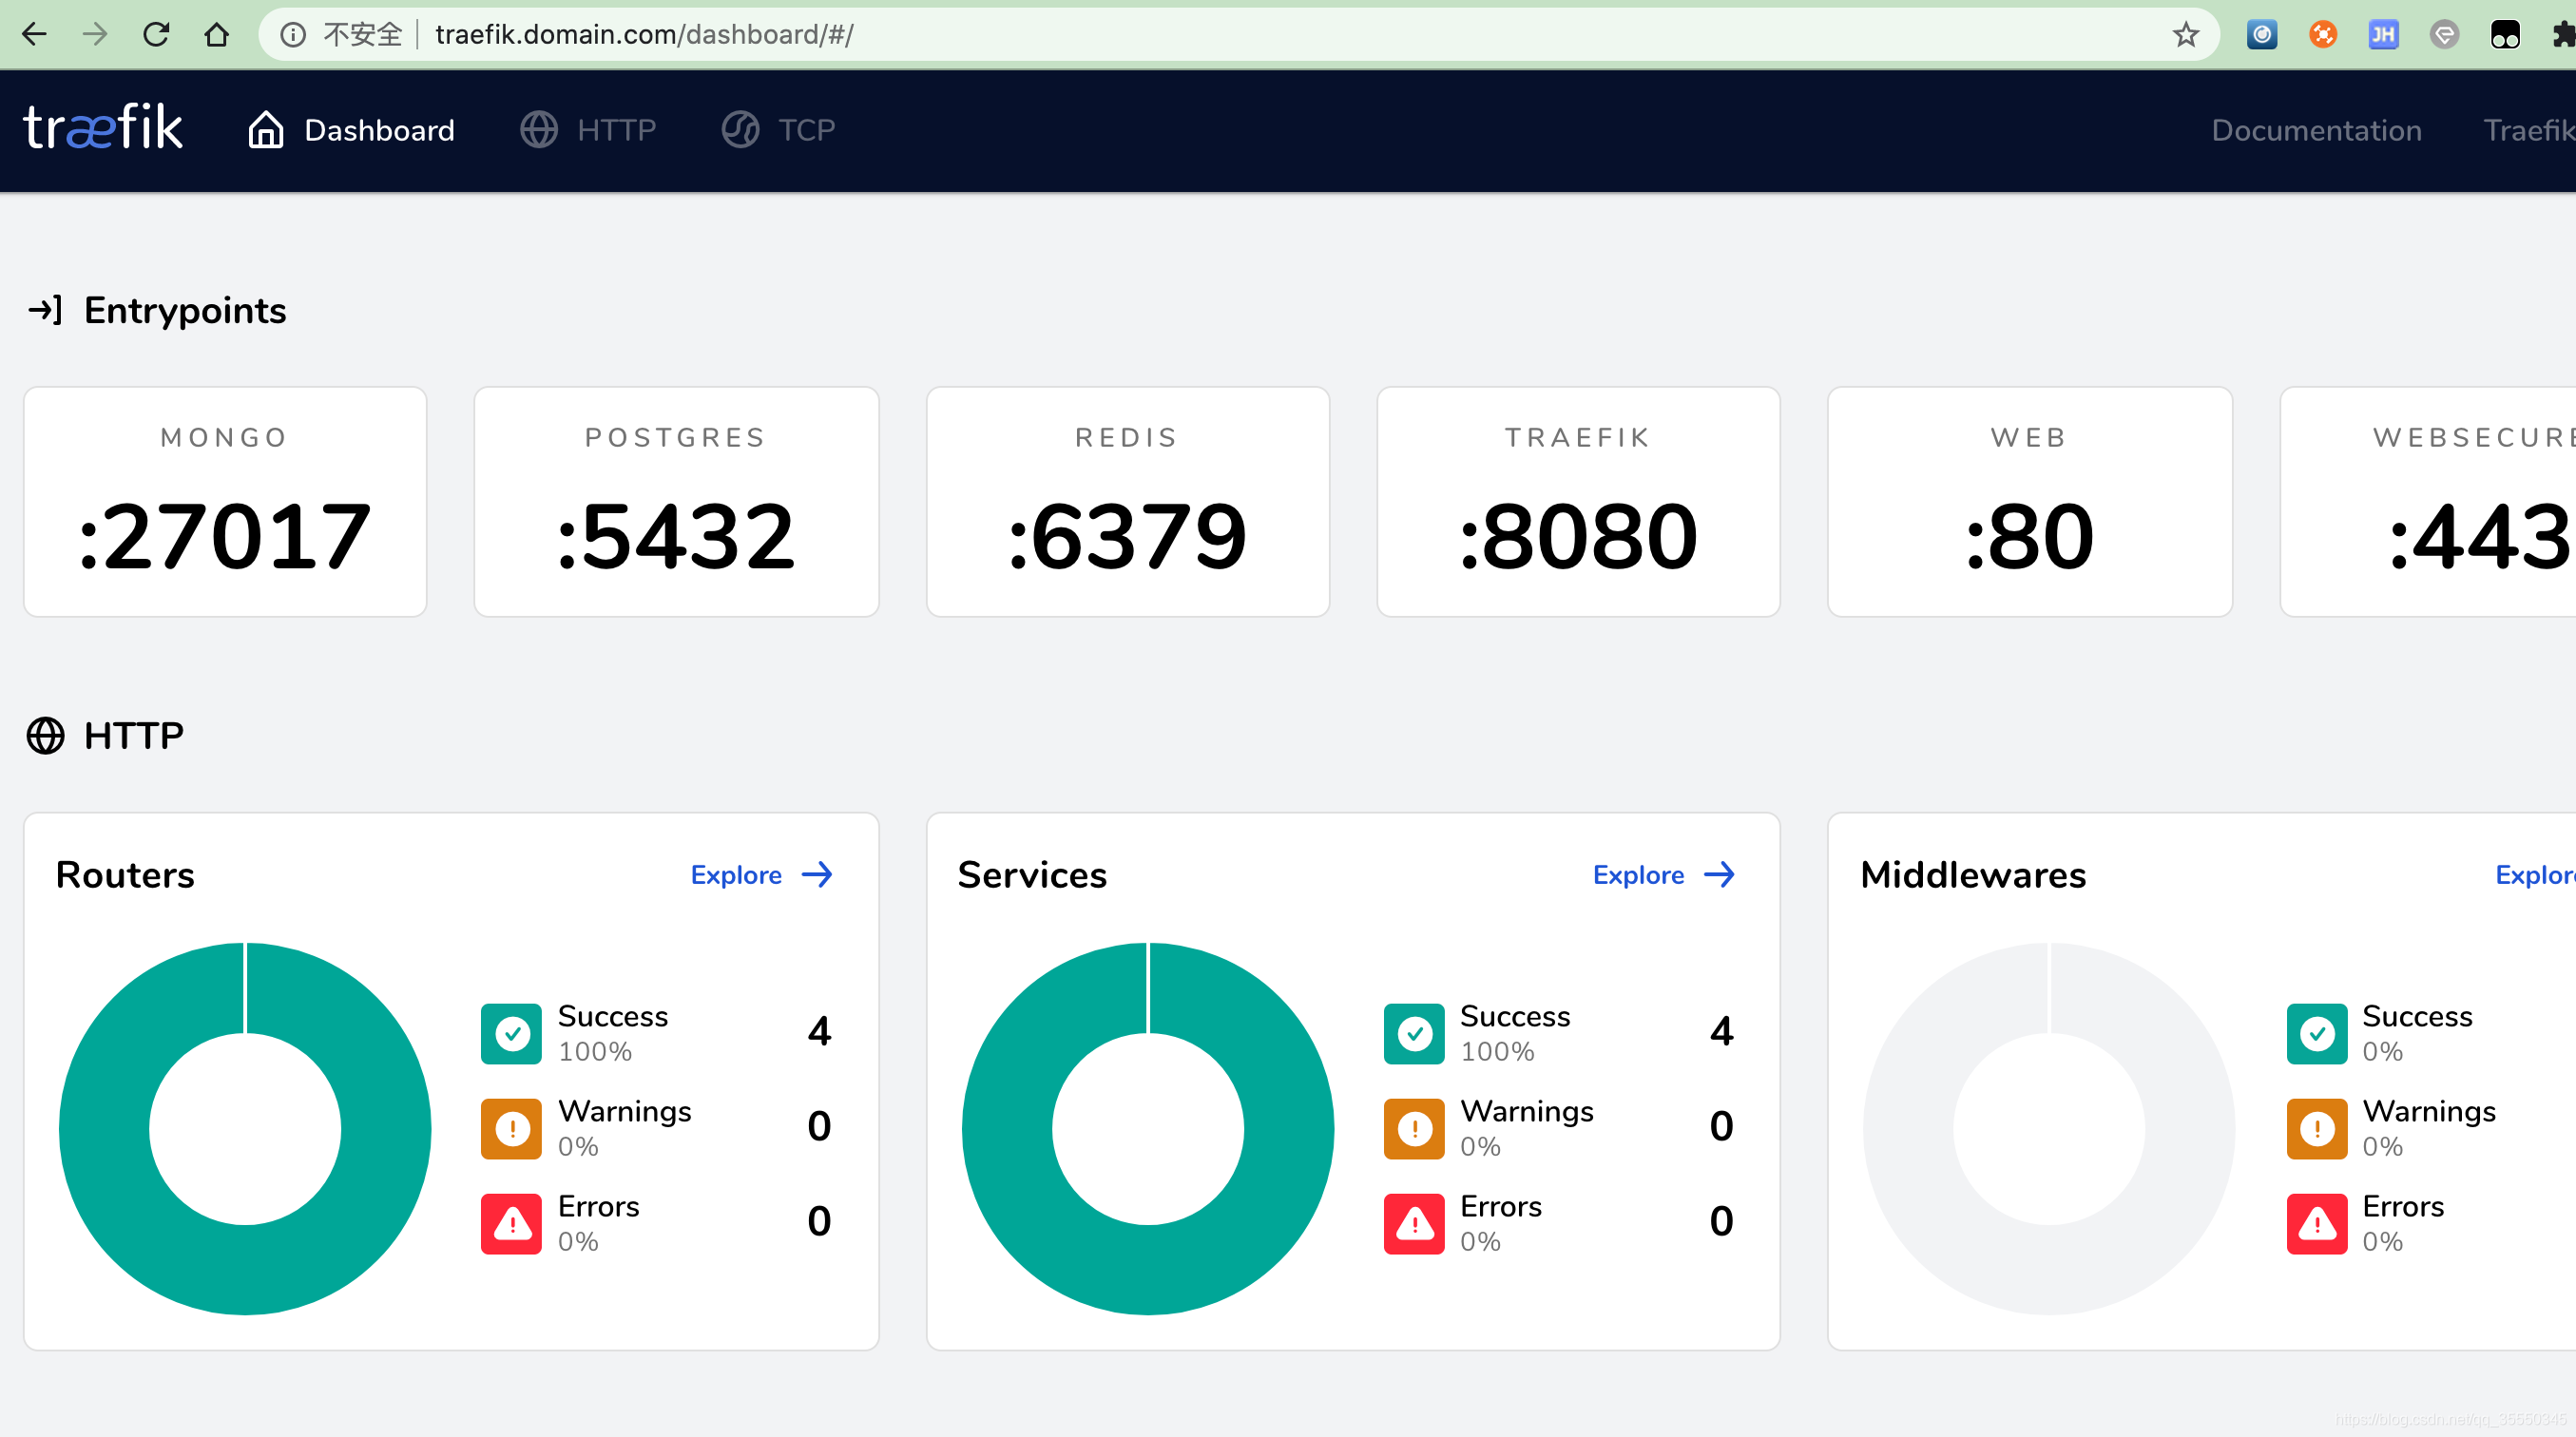
Task: Click the Services Errors red icon
Action: coord(1415,1224)
